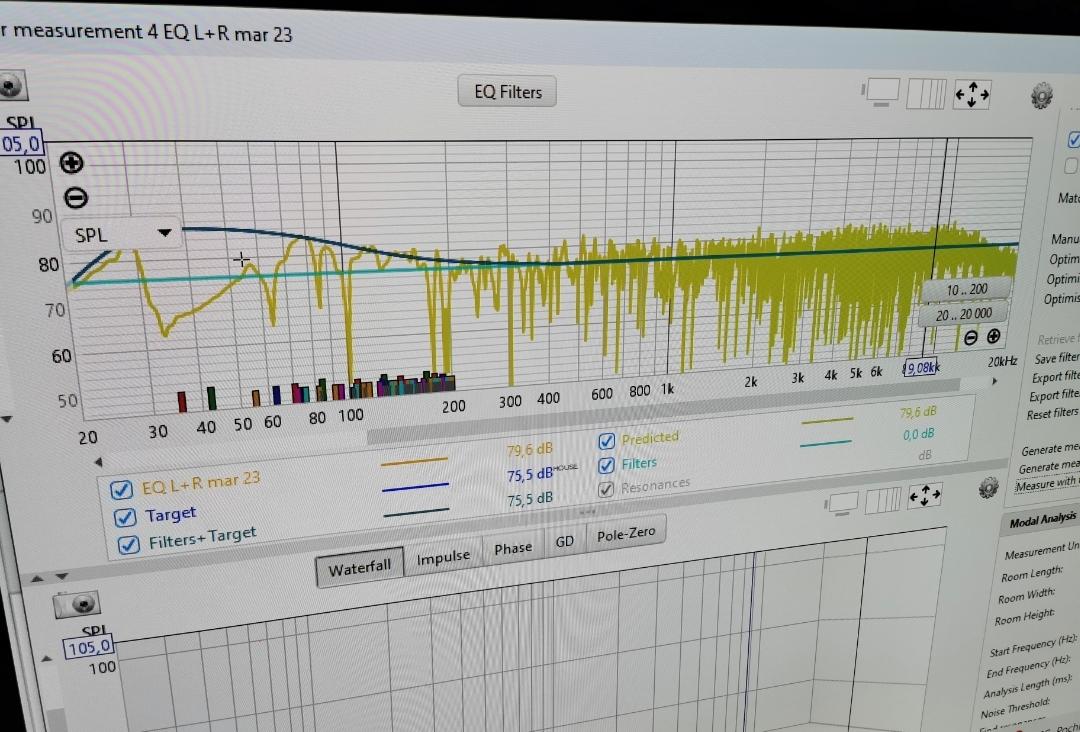Click the vertical zoom in plus icon
Image resolution: width=1080 pixels, height=732 pixels.
72,163
